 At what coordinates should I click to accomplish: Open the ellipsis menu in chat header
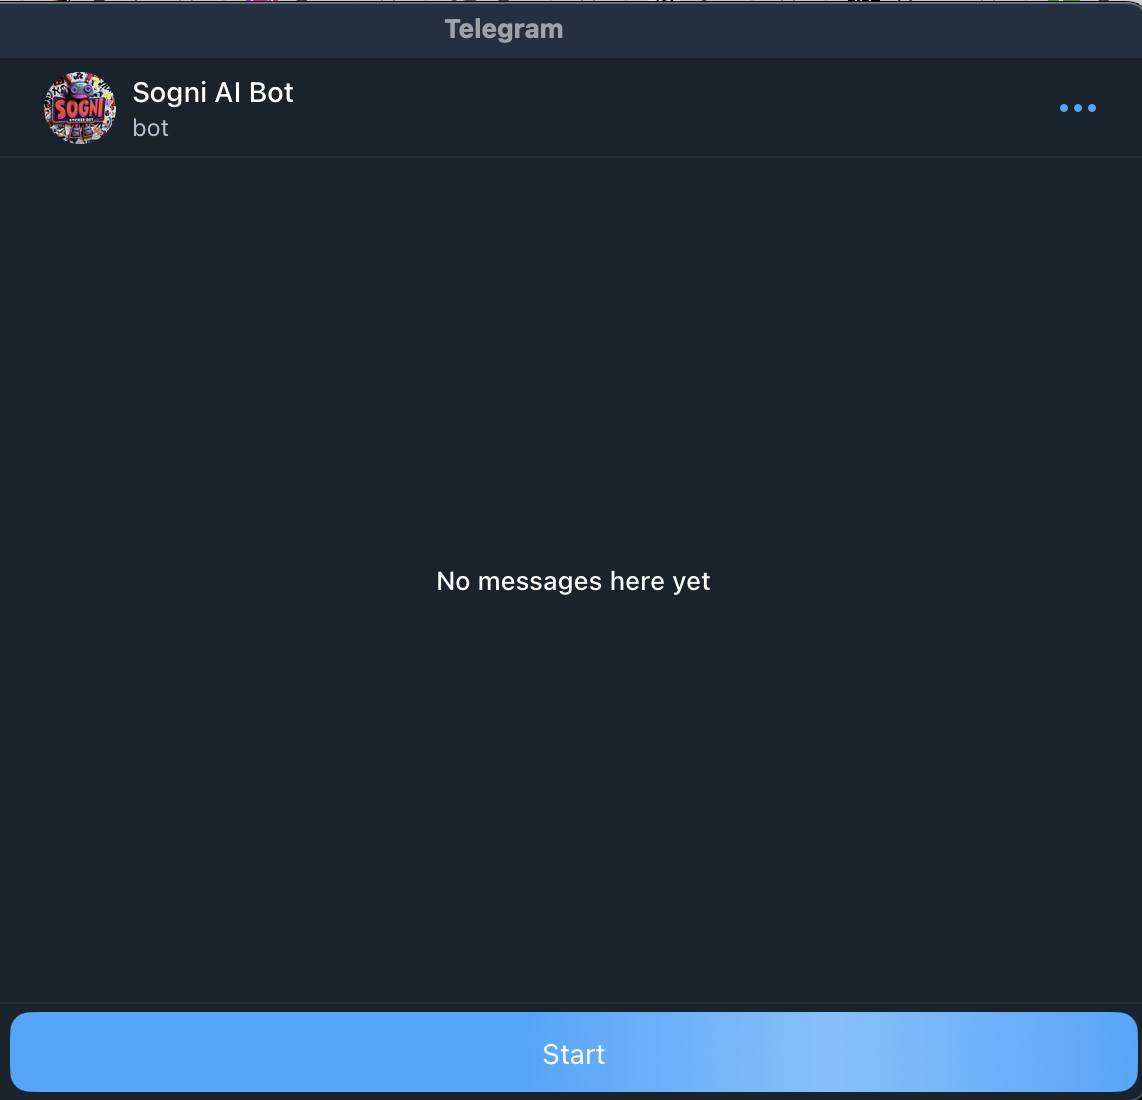1077,108
